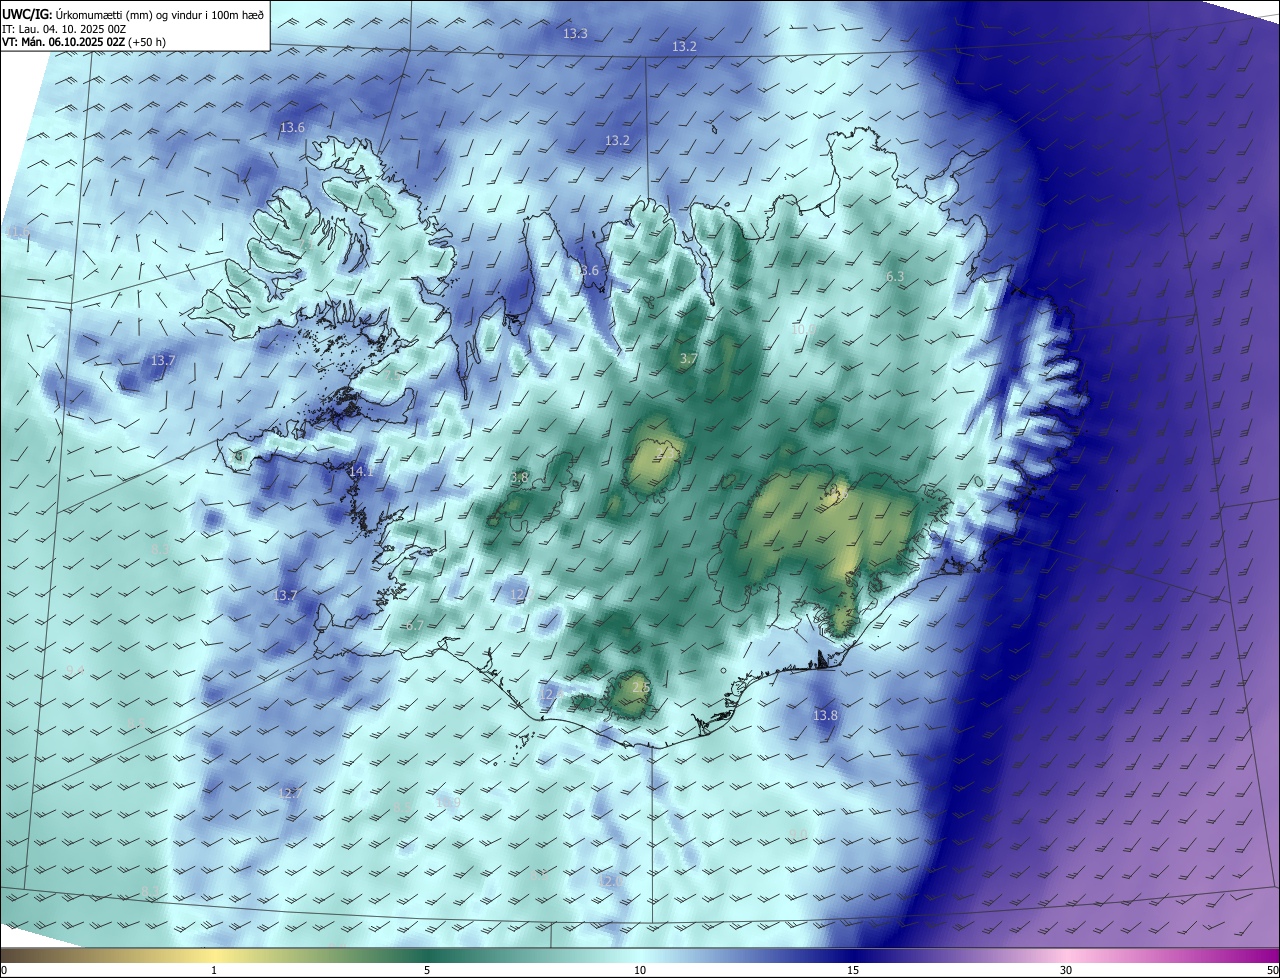Viewport: 1280px width, 978px height.
Task: Click the '12.7' value label over the ocean
Action: click(290, 793)
